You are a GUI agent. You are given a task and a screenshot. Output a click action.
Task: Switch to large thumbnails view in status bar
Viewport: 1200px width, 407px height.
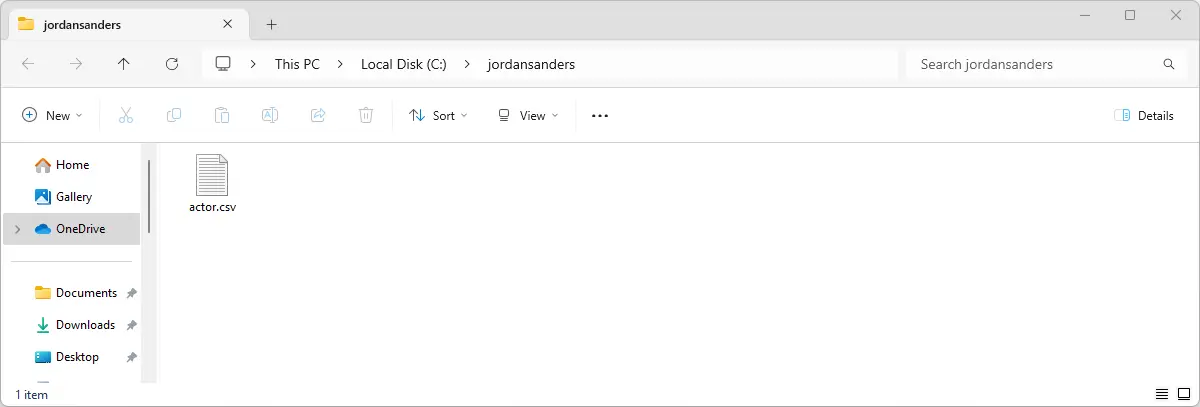tap(1183, 394)
